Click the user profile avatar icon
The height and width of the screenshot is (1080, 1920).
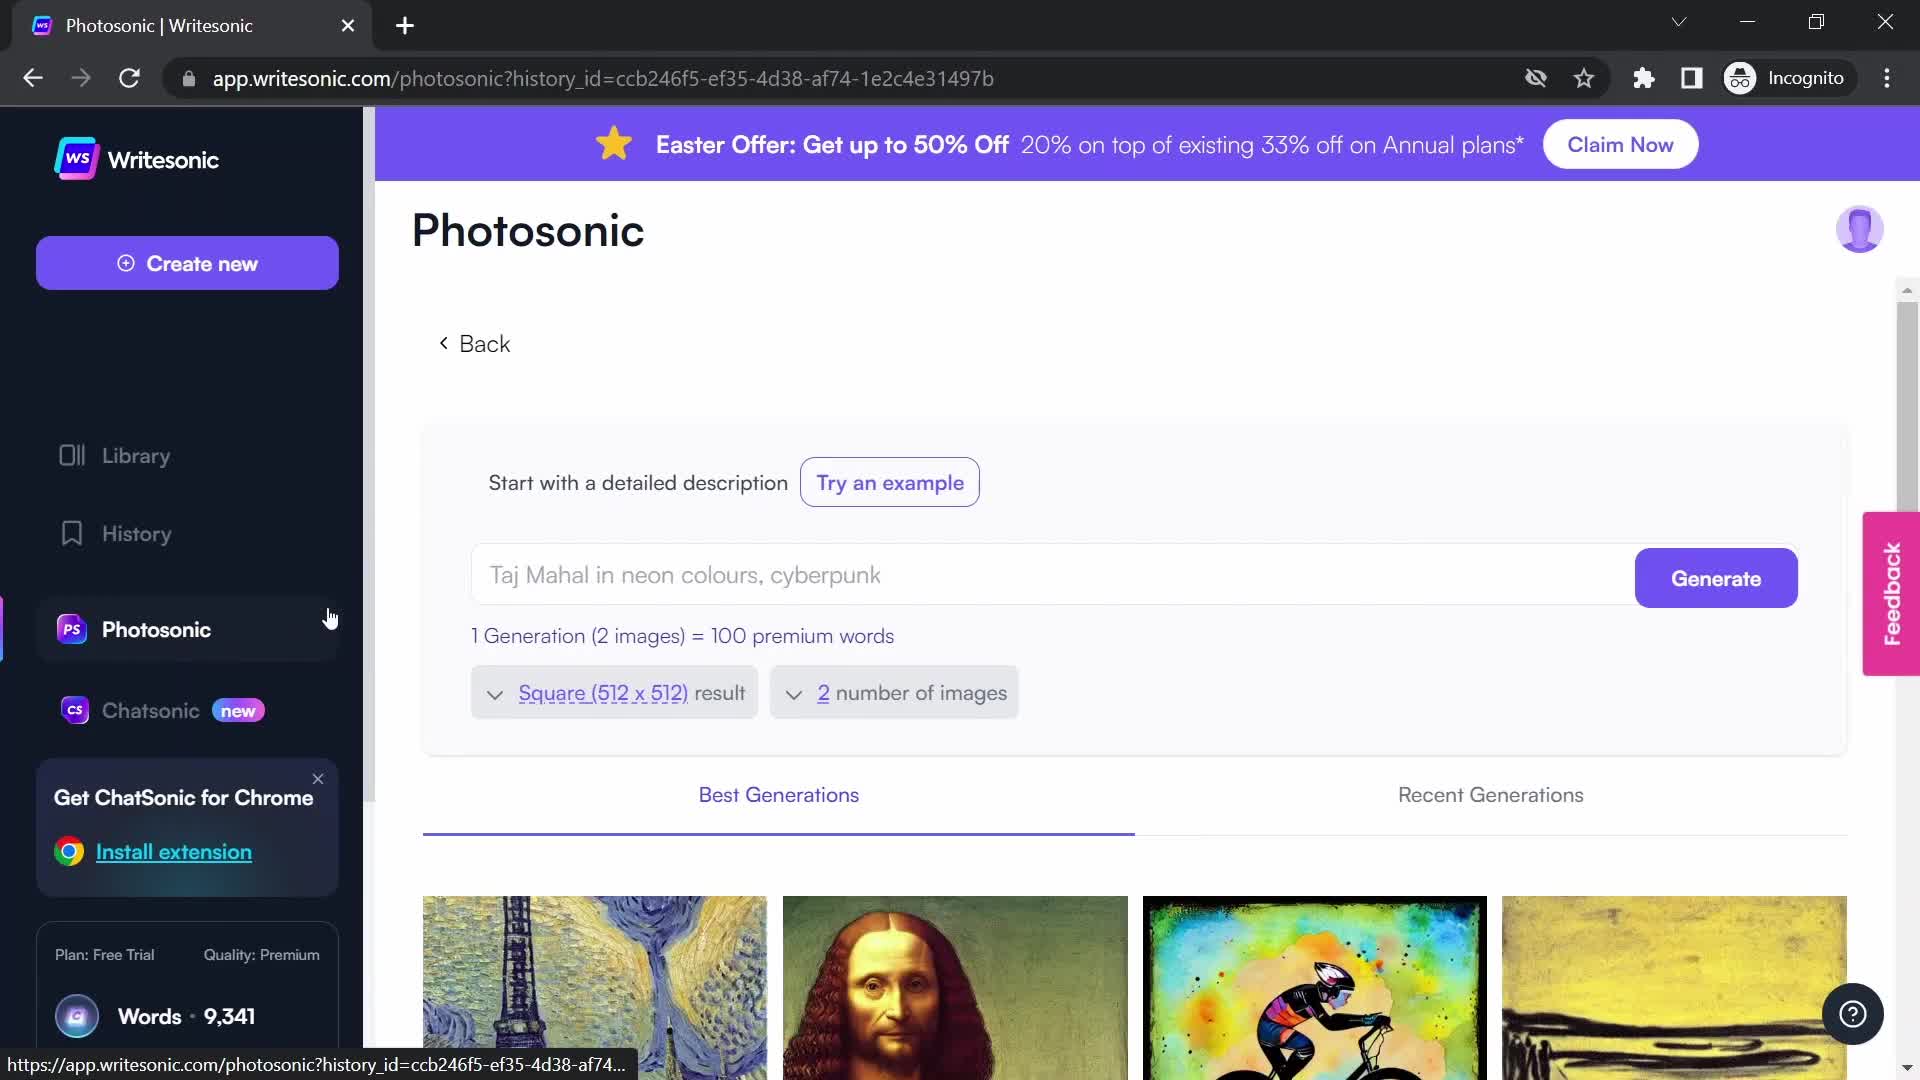[1861, 229]
